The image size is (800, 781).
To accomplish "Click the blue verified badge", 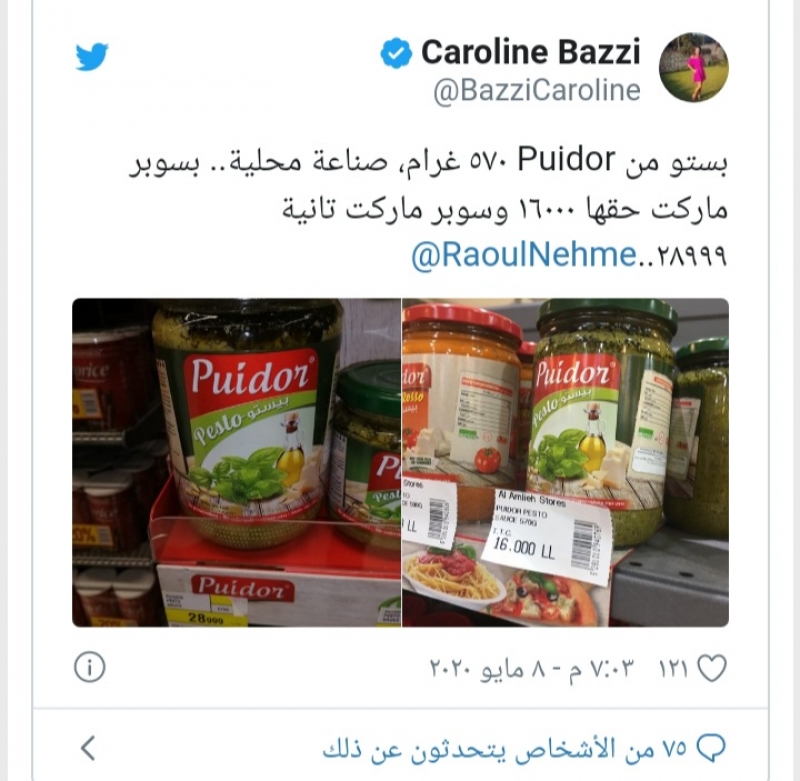I will coord(396,53).
